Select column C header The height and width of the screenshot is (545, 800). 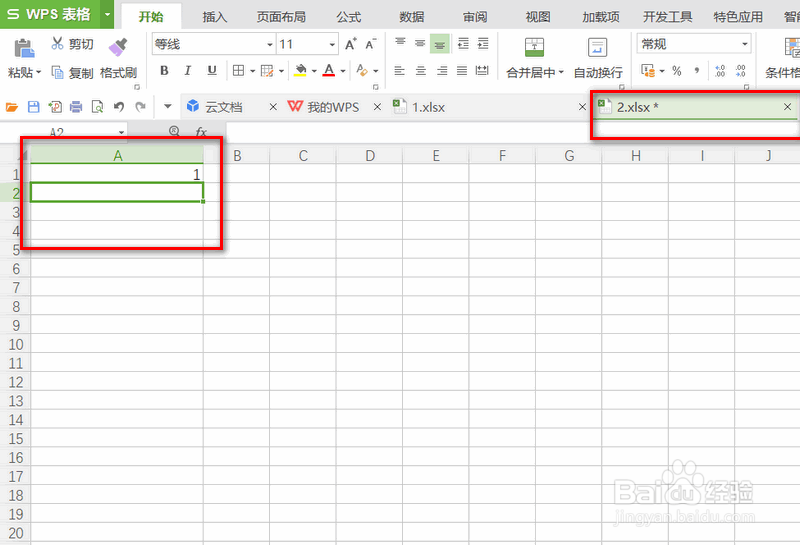click(x=303, y=156)
